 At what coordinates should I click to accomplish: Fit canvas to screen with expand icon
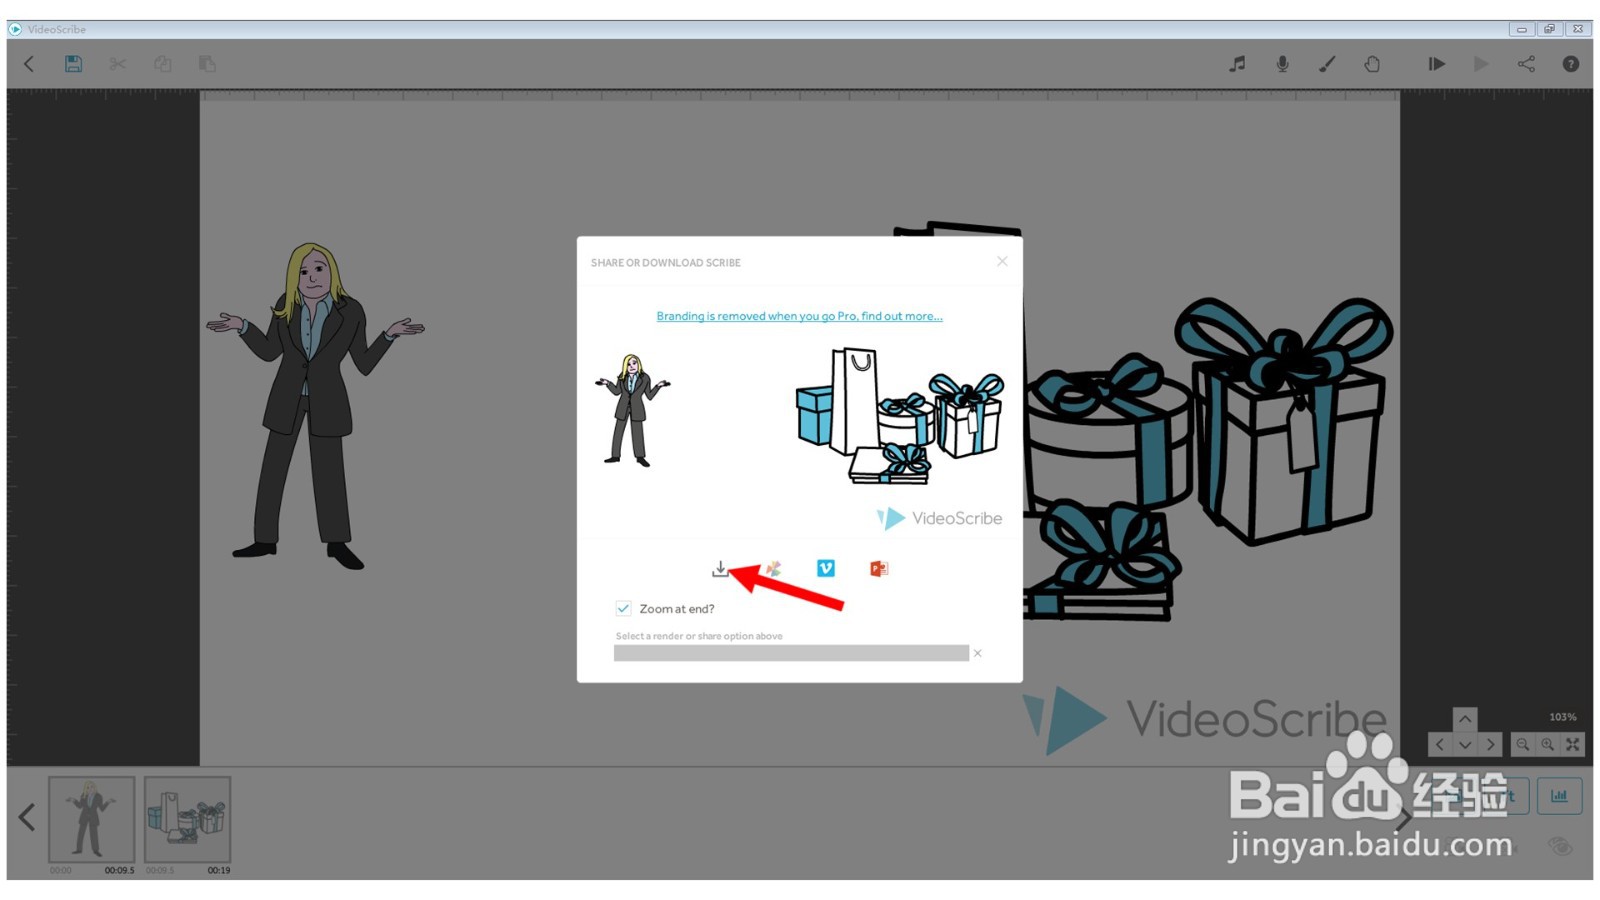[1572, 744]
